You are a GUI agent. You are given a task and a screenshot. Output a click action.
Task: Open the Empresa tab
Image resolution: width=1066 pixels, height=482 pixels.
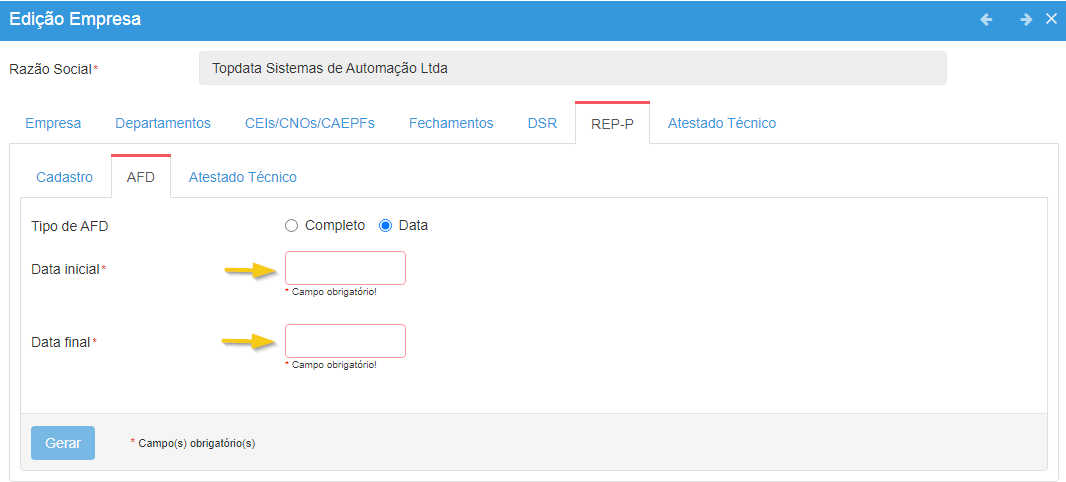53,123
